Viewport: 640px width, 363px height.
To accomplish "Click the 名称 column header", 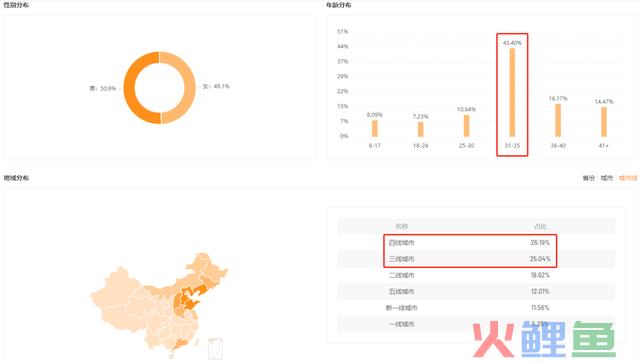I will [x=402, y=226].
